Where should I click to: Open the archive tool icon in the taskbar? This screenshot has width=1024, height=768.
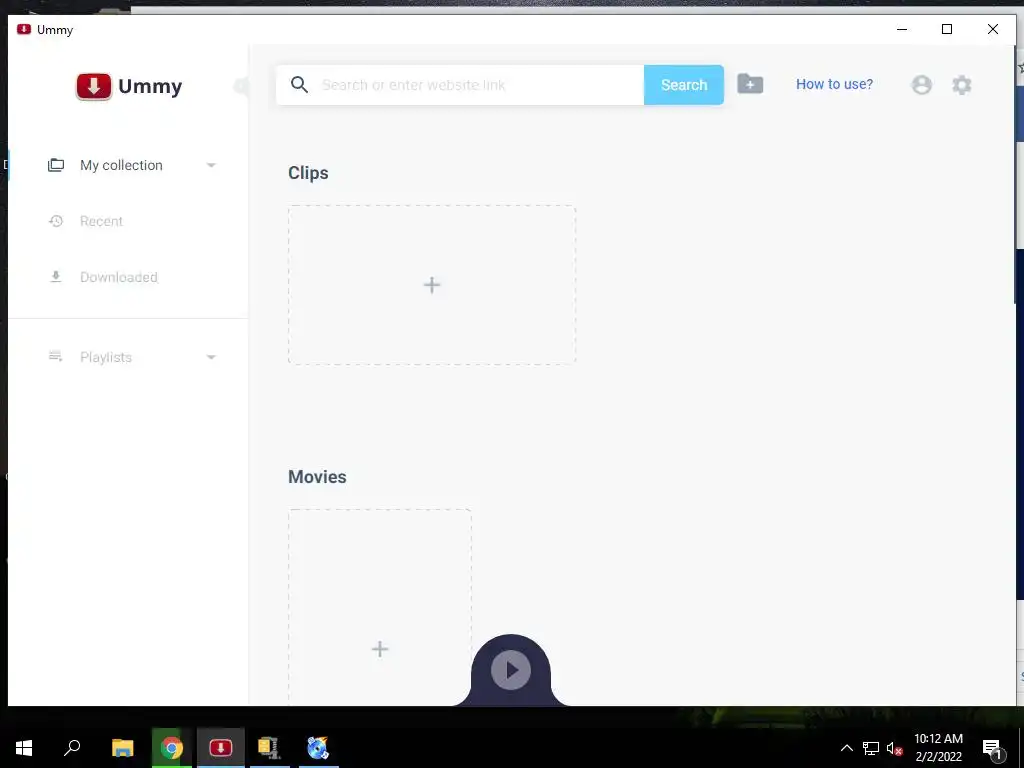point(269,748)
